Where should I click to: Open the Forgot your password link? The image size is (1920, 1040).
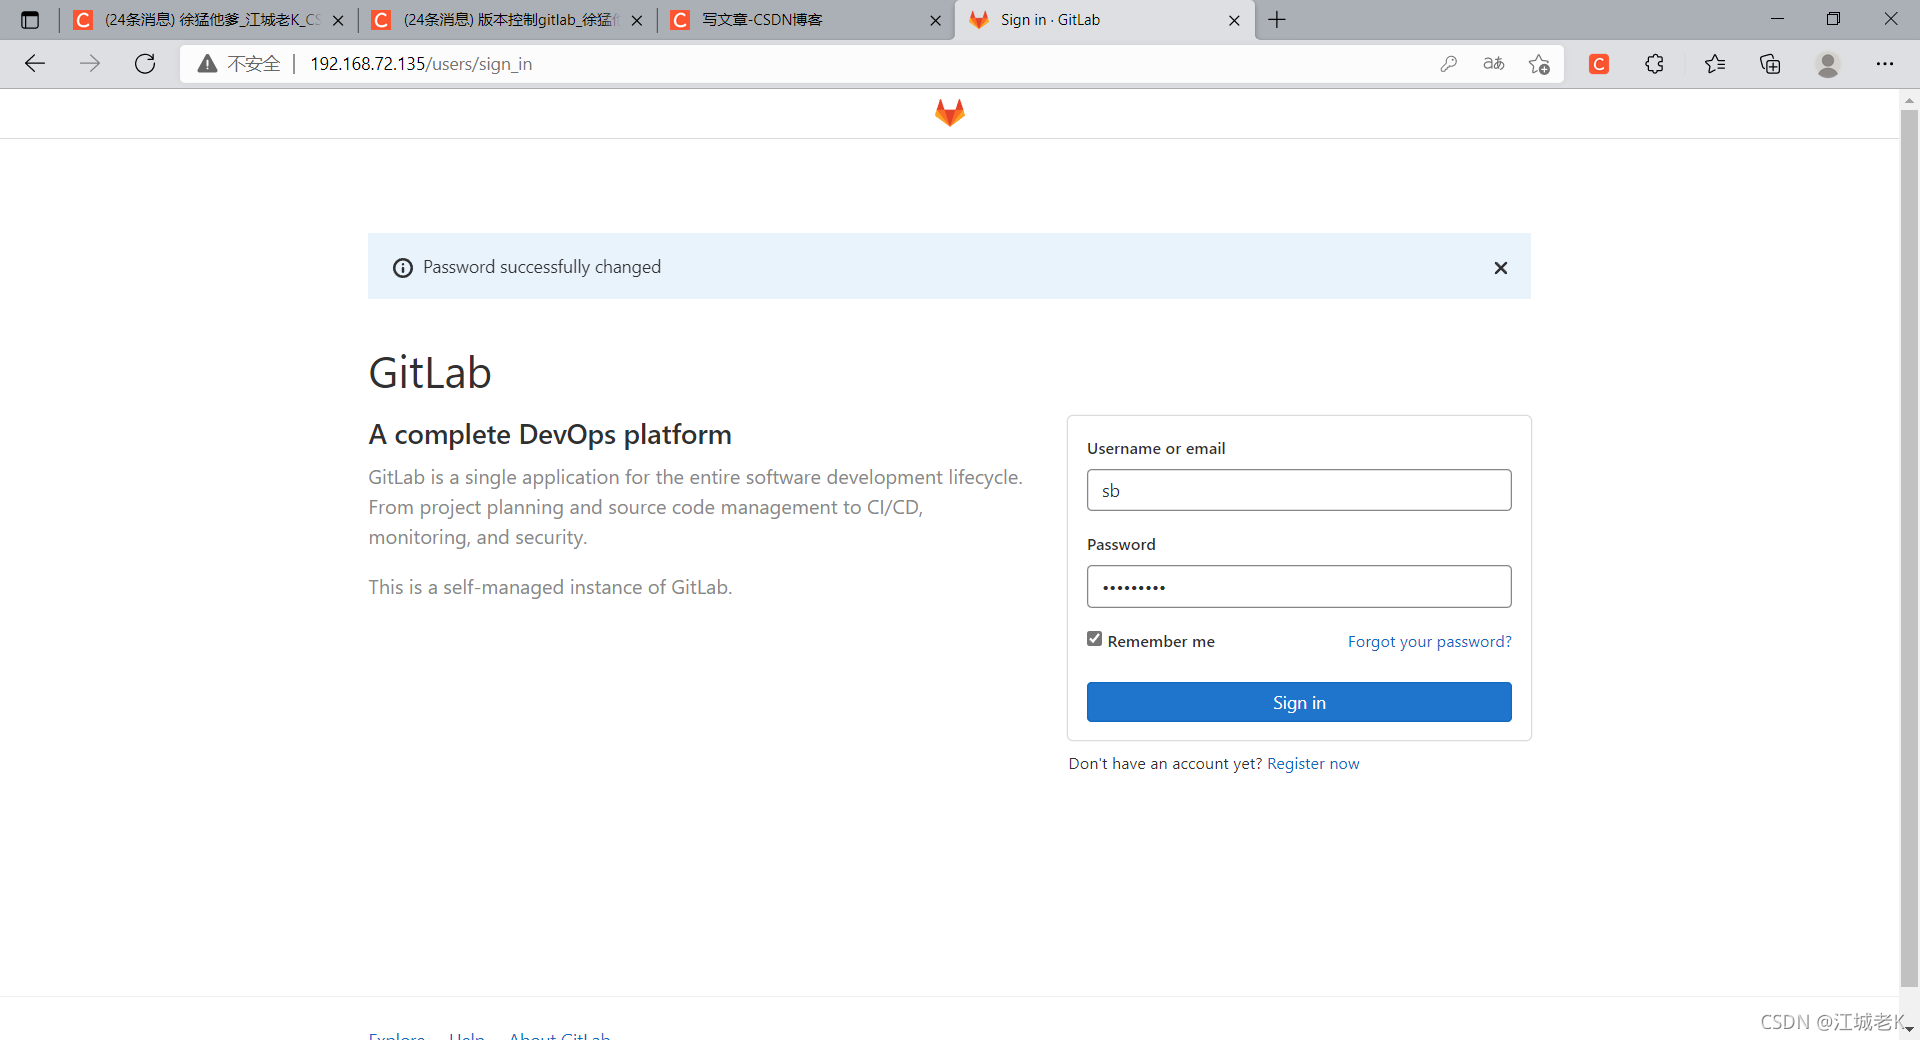point(1429,641)
